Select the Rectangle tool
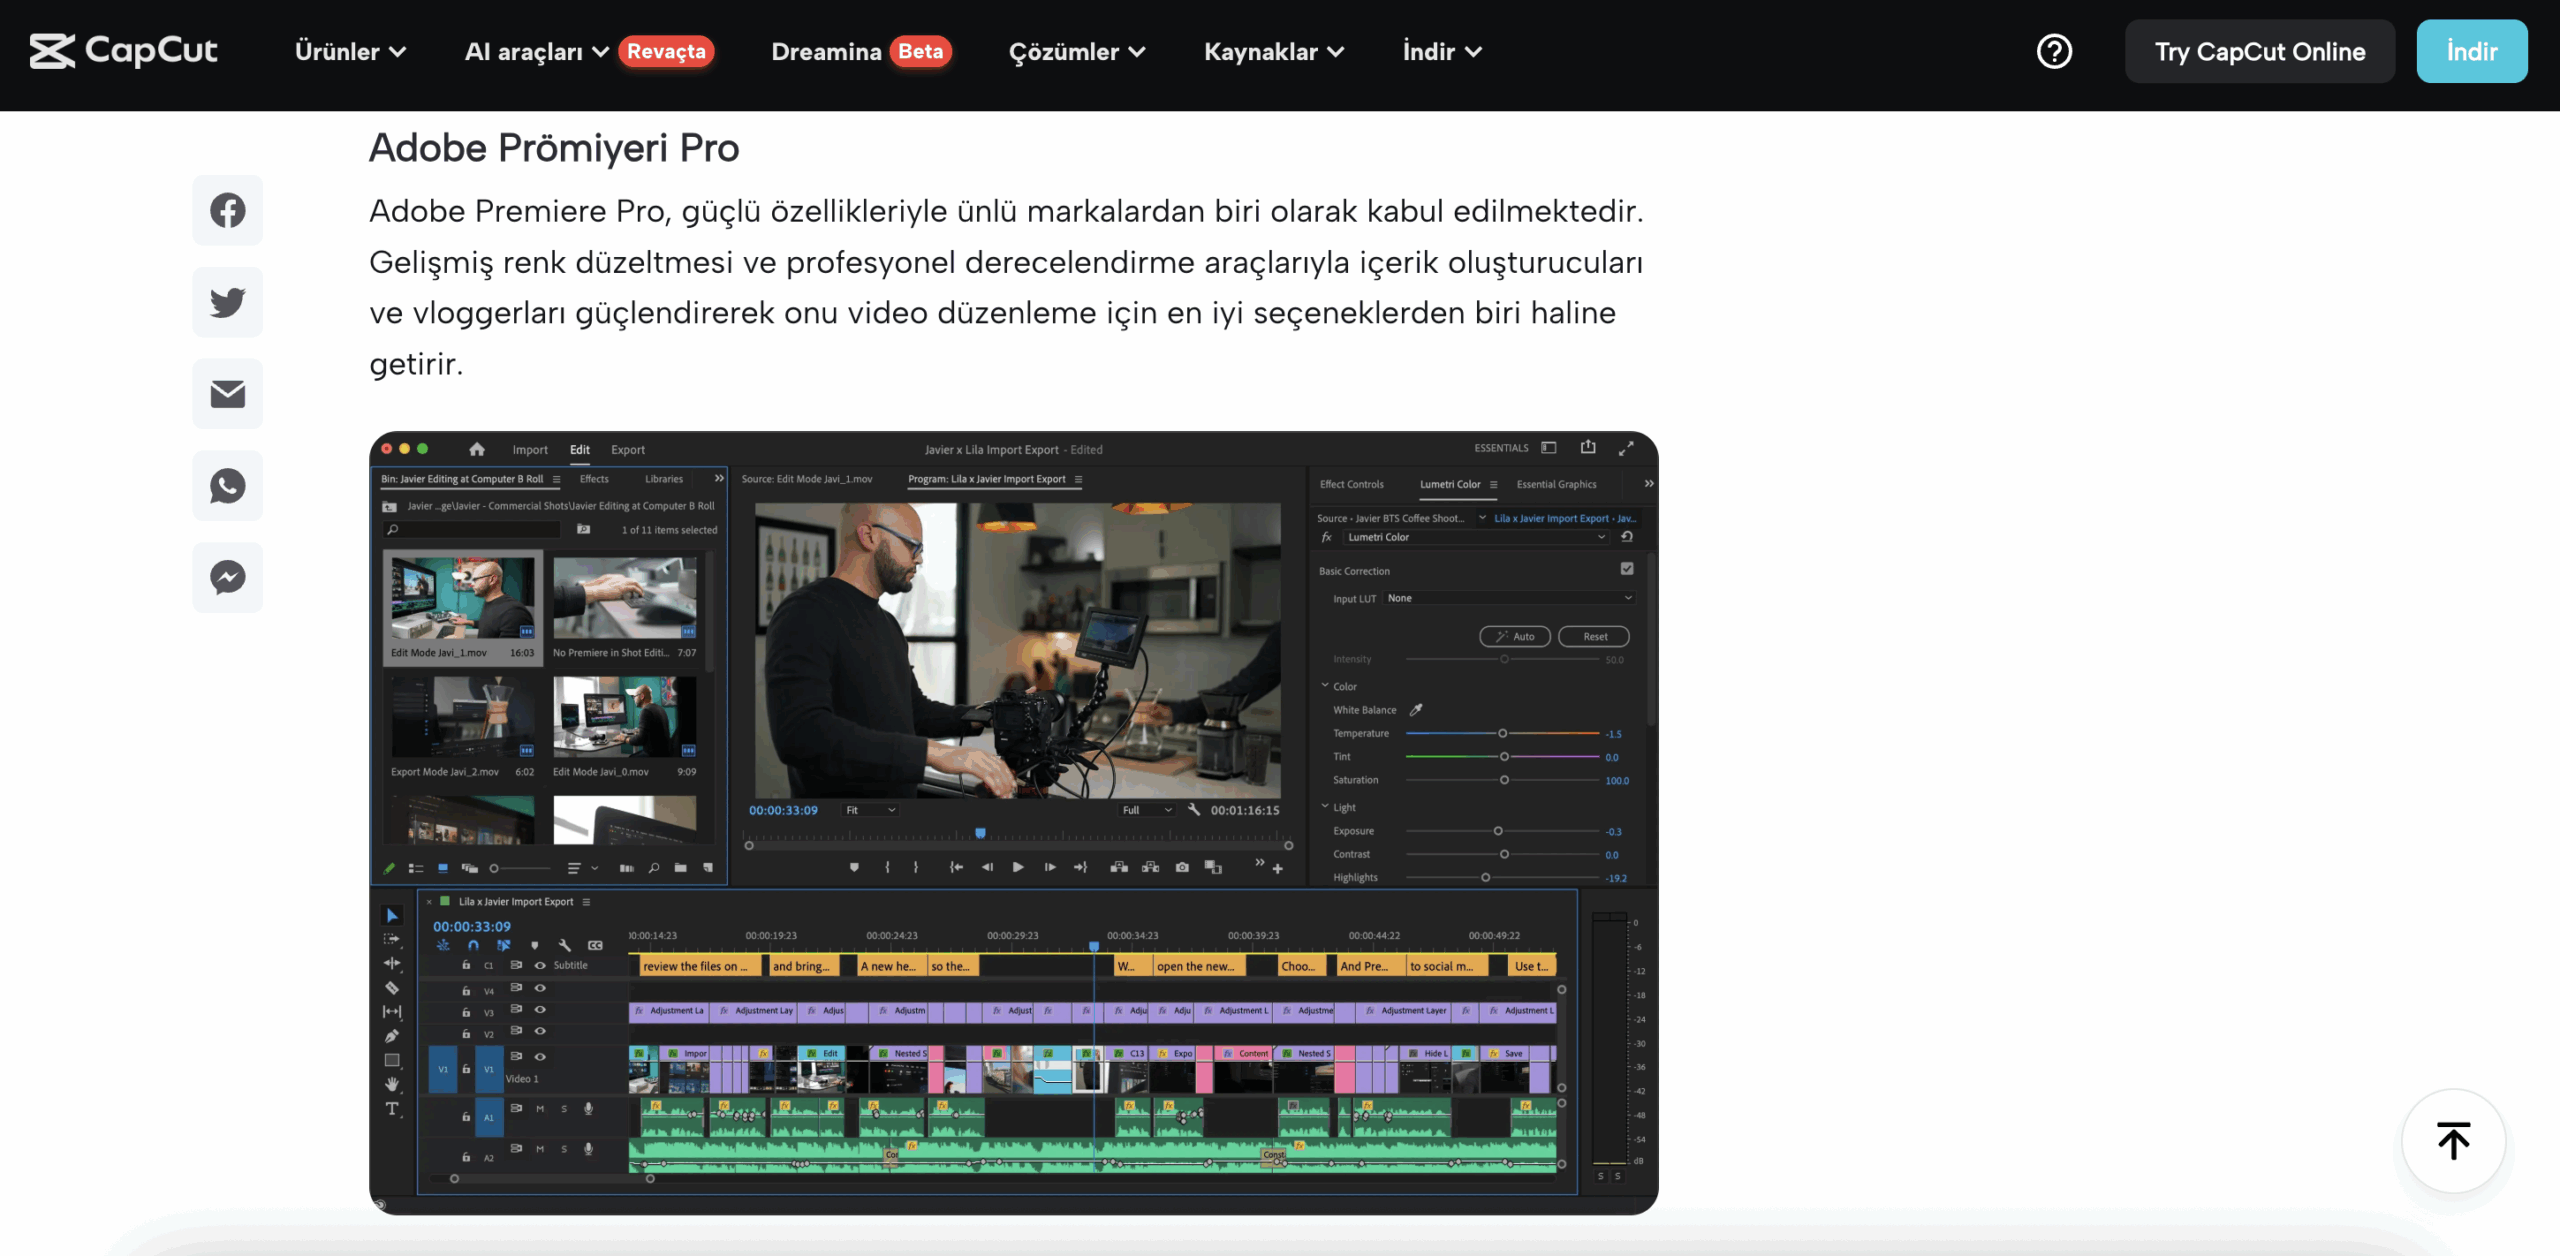Screen dimensions: 2560x1256 tap(392, 1060)
